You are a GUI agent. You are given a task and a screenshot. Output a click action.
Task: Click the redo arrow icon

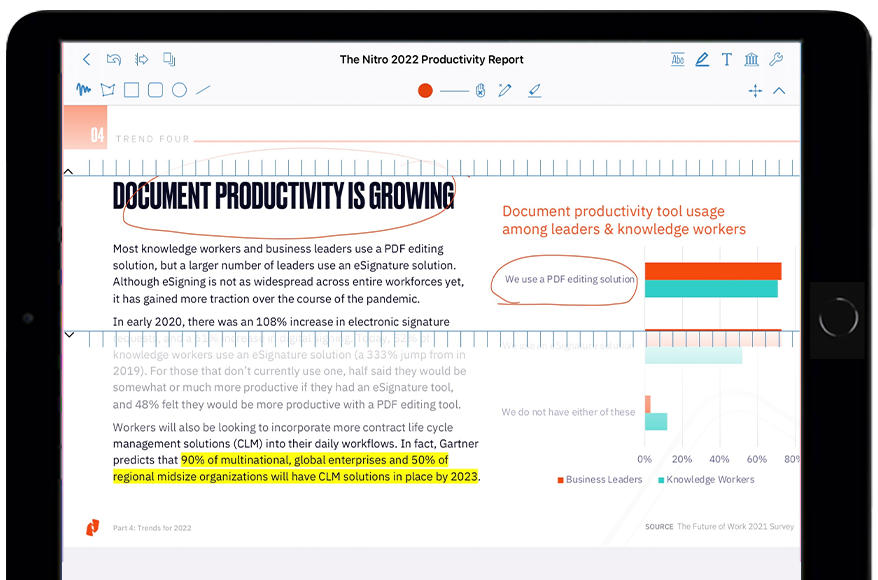click(x=142, y=59)
